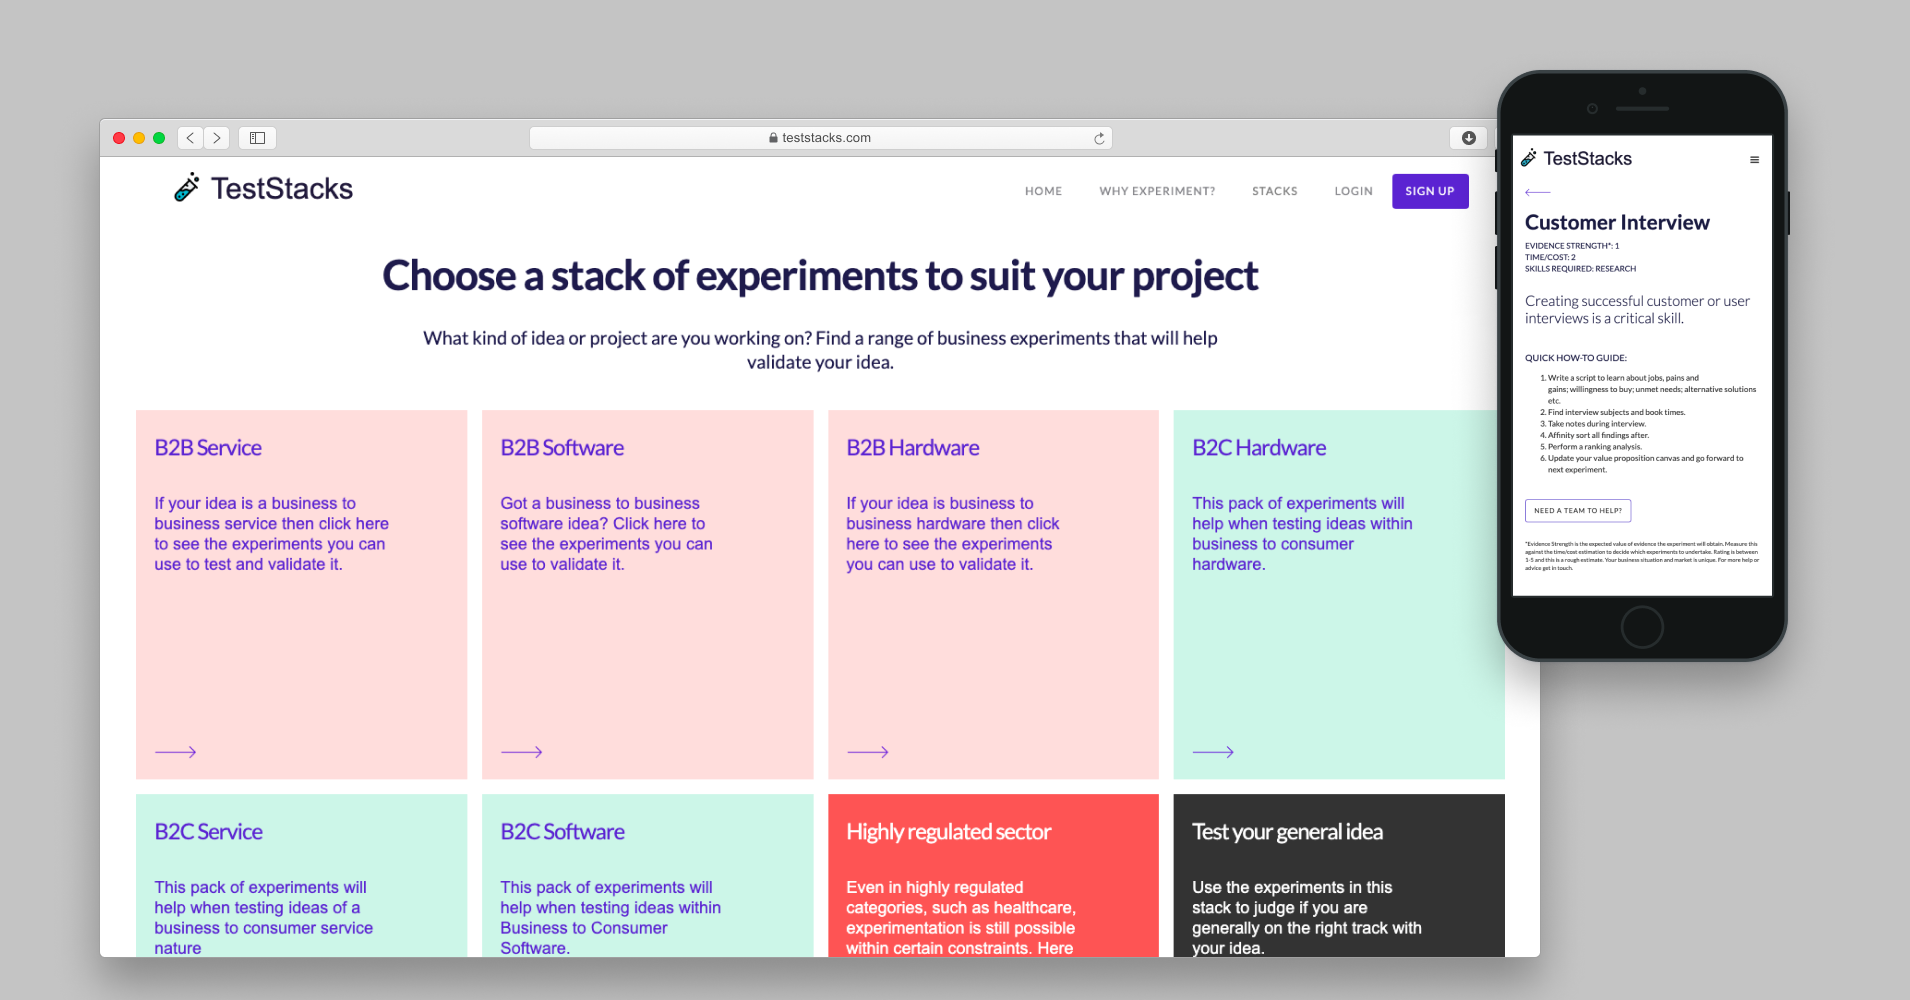
Task: Open the Safari downloads button
Action: 1468,138
